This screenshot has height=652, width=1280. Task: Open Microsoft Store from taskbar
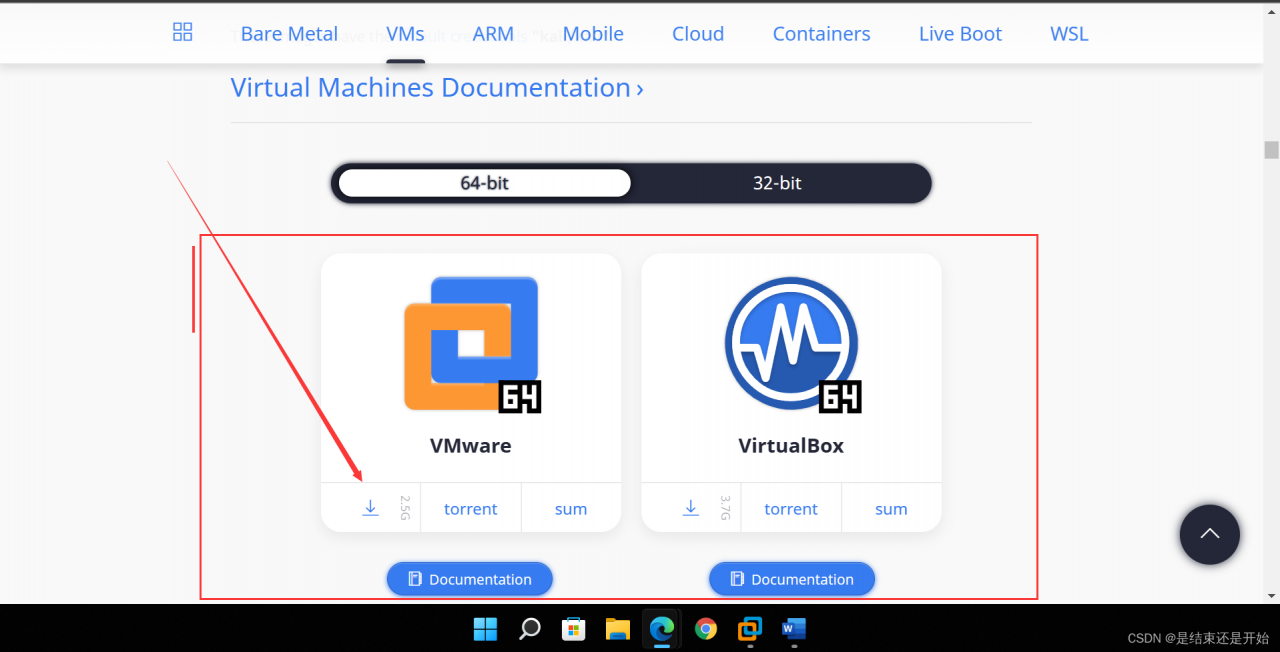(x=573, y=629)
